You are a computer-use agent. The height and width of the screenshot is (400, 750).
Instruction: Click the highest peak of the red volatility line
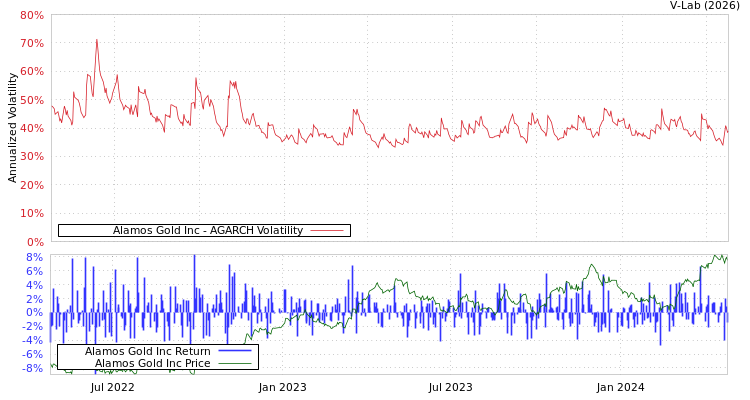pos(96,40)
